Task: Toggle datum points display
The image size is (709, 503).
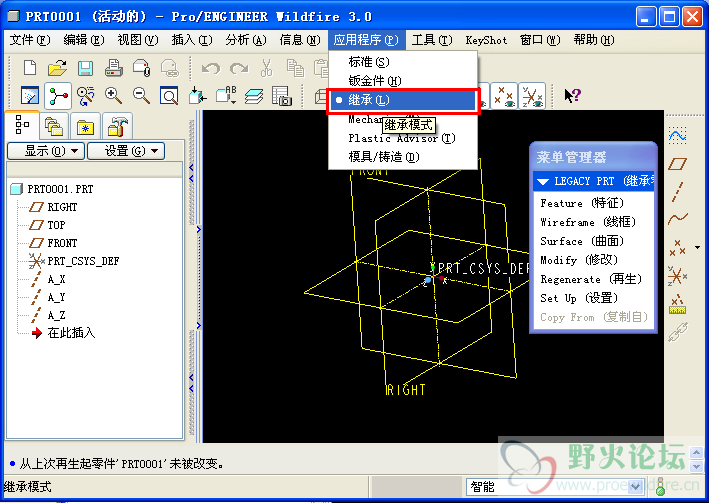Action: [504, 96]
